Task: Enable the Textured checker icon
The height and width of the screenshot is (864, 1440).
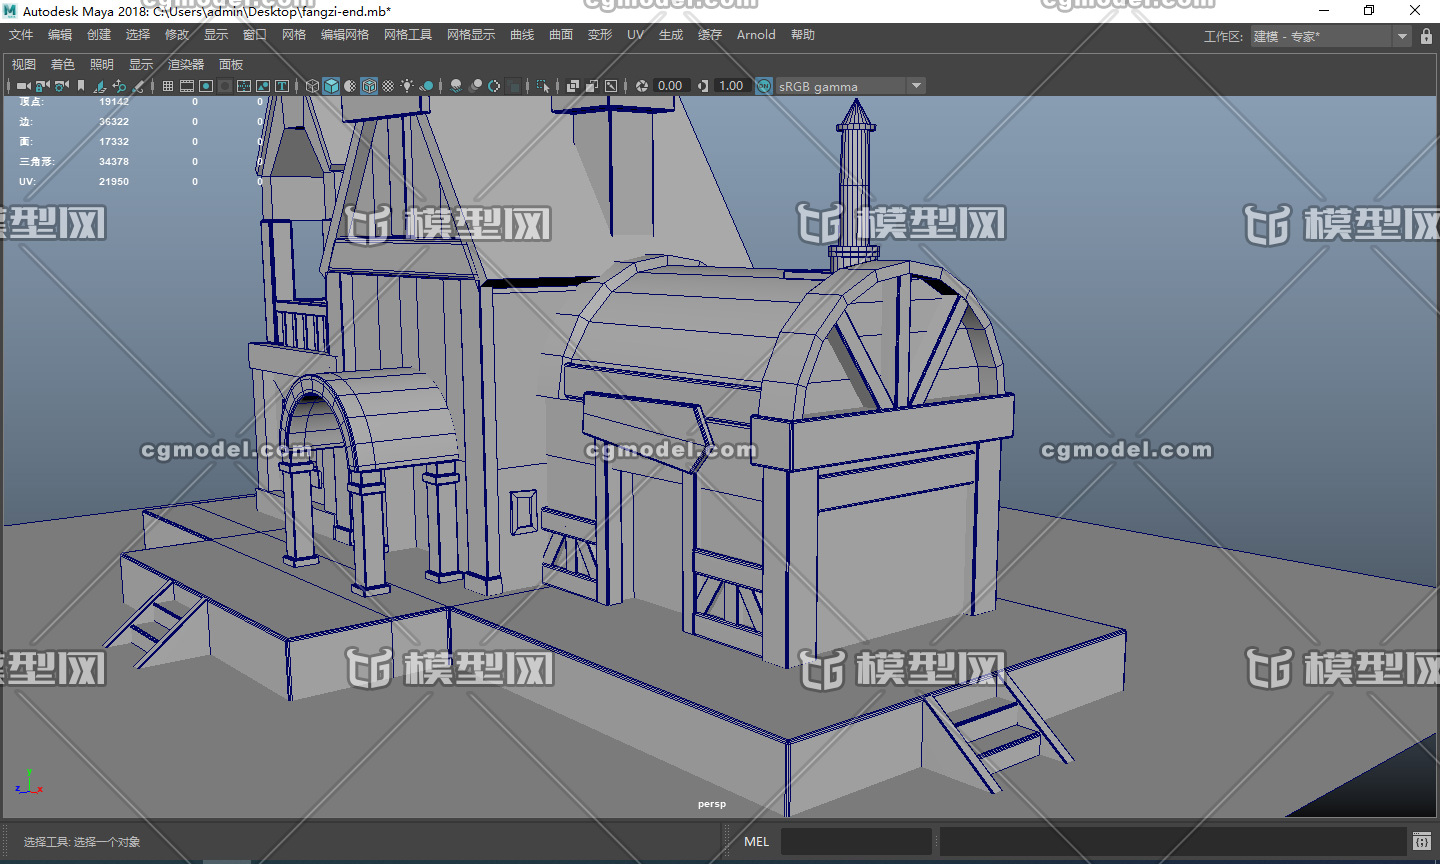Action: click(x=388, y=86)
